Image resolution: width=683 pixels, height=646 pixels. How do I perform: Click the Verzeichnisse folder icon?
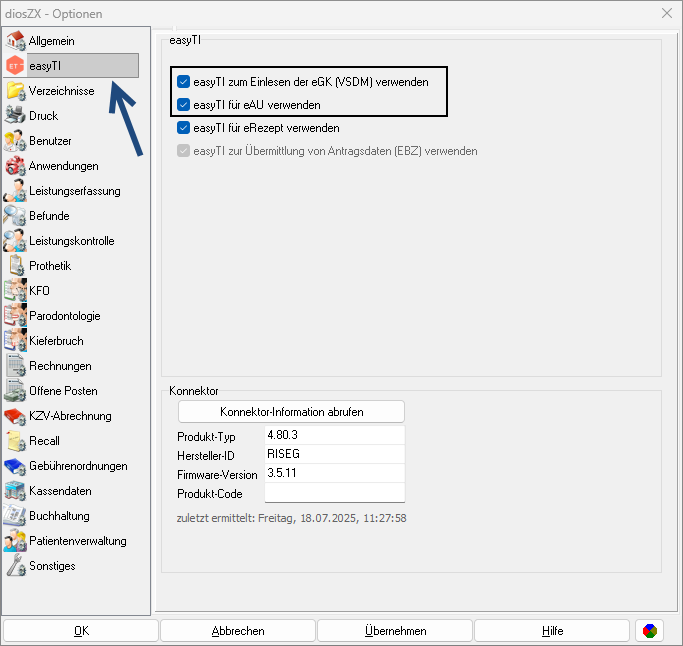tap(15, 91)
